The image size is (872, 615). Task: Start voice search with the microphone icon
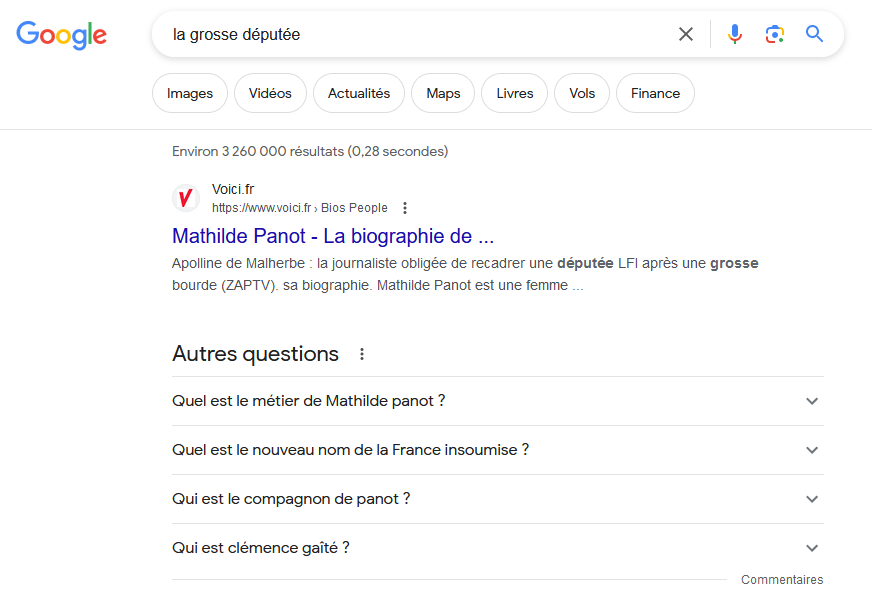(x=735, y=35)
